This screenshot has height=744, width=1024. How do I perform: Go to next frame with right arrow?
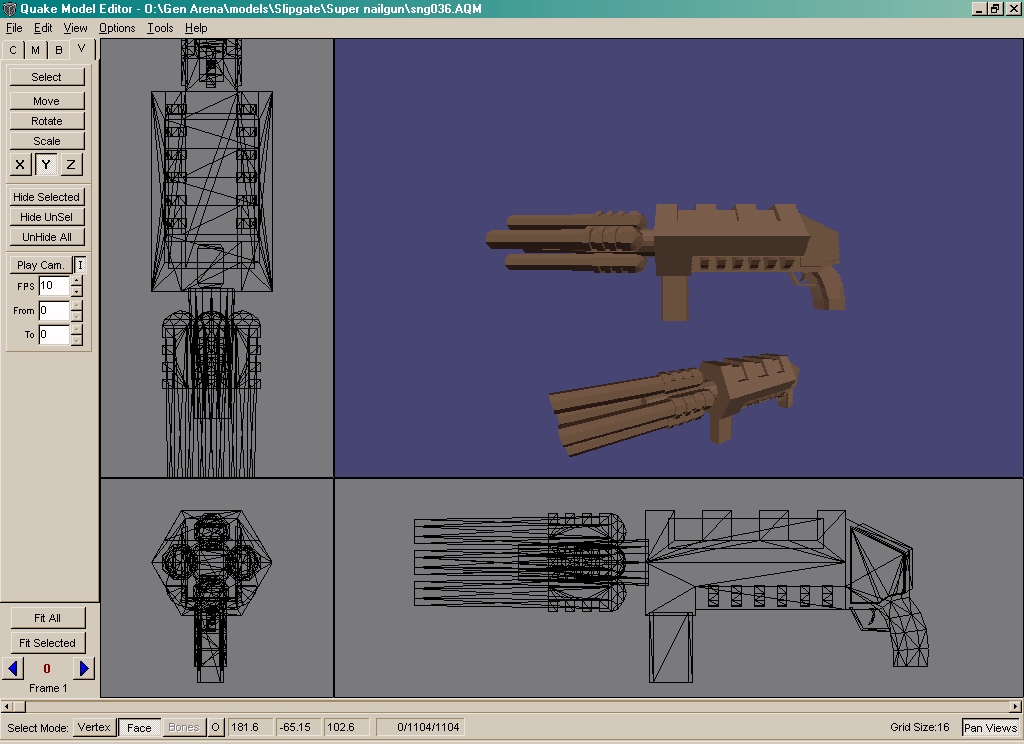[84, 668]
